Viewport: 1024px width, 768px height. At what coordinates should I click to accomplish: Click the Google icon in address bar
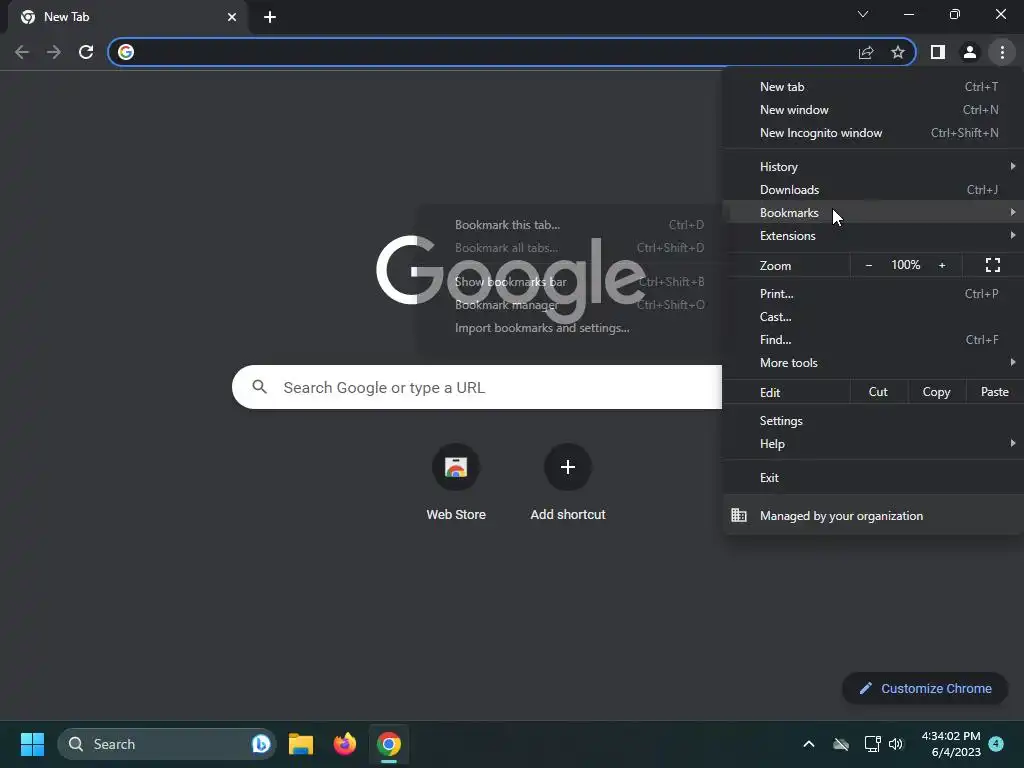(x=126, y=52)
